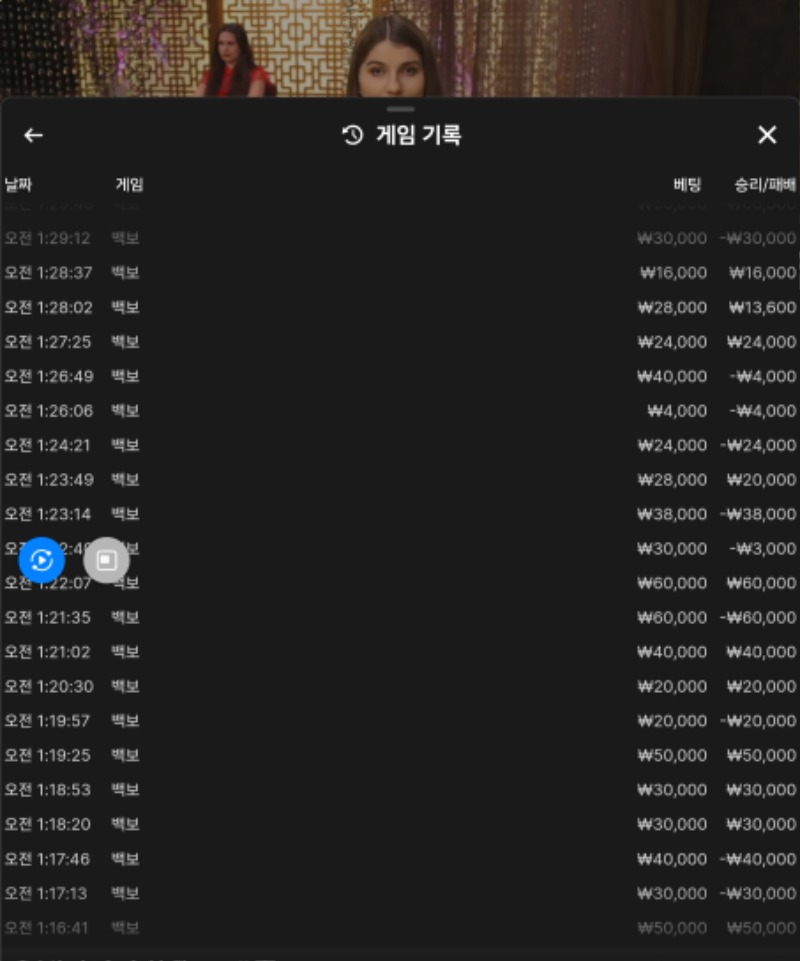Open the 오전 1:23:14 game record
800x961 pixels.
[400, 514]
